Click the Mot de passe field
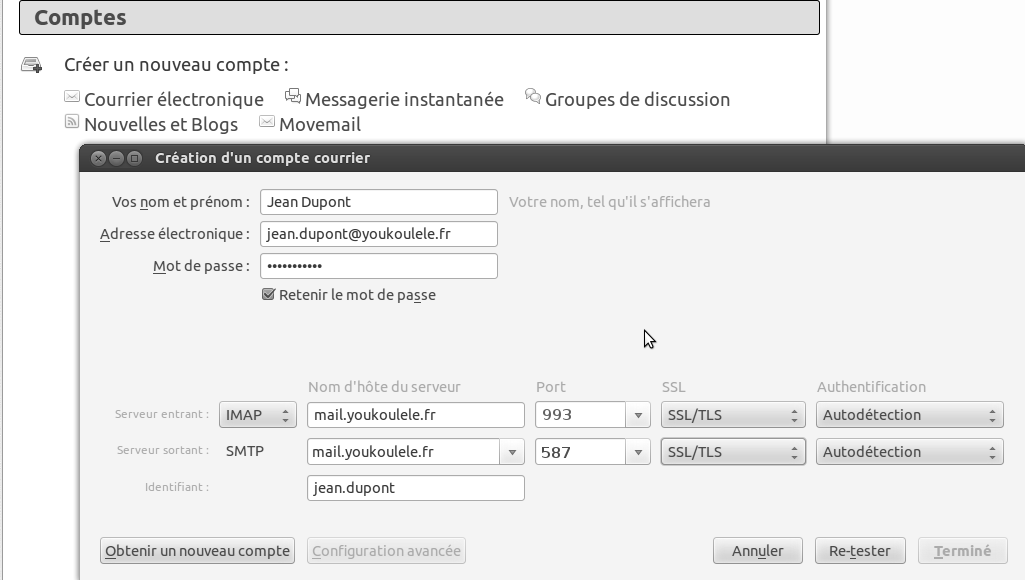 tap(378, 266)
